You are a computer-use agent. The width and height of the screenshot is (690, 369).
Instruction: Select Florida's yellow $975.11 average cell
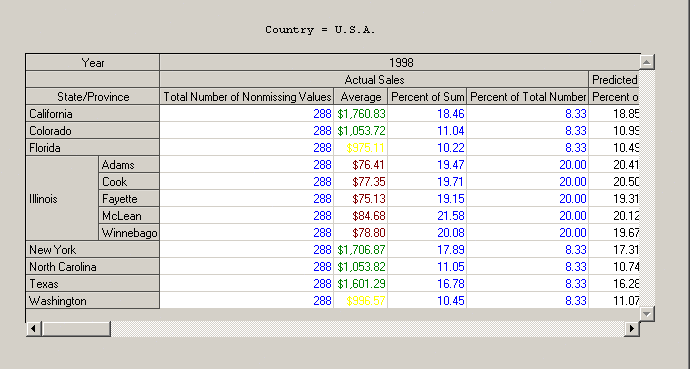[361, 147]
